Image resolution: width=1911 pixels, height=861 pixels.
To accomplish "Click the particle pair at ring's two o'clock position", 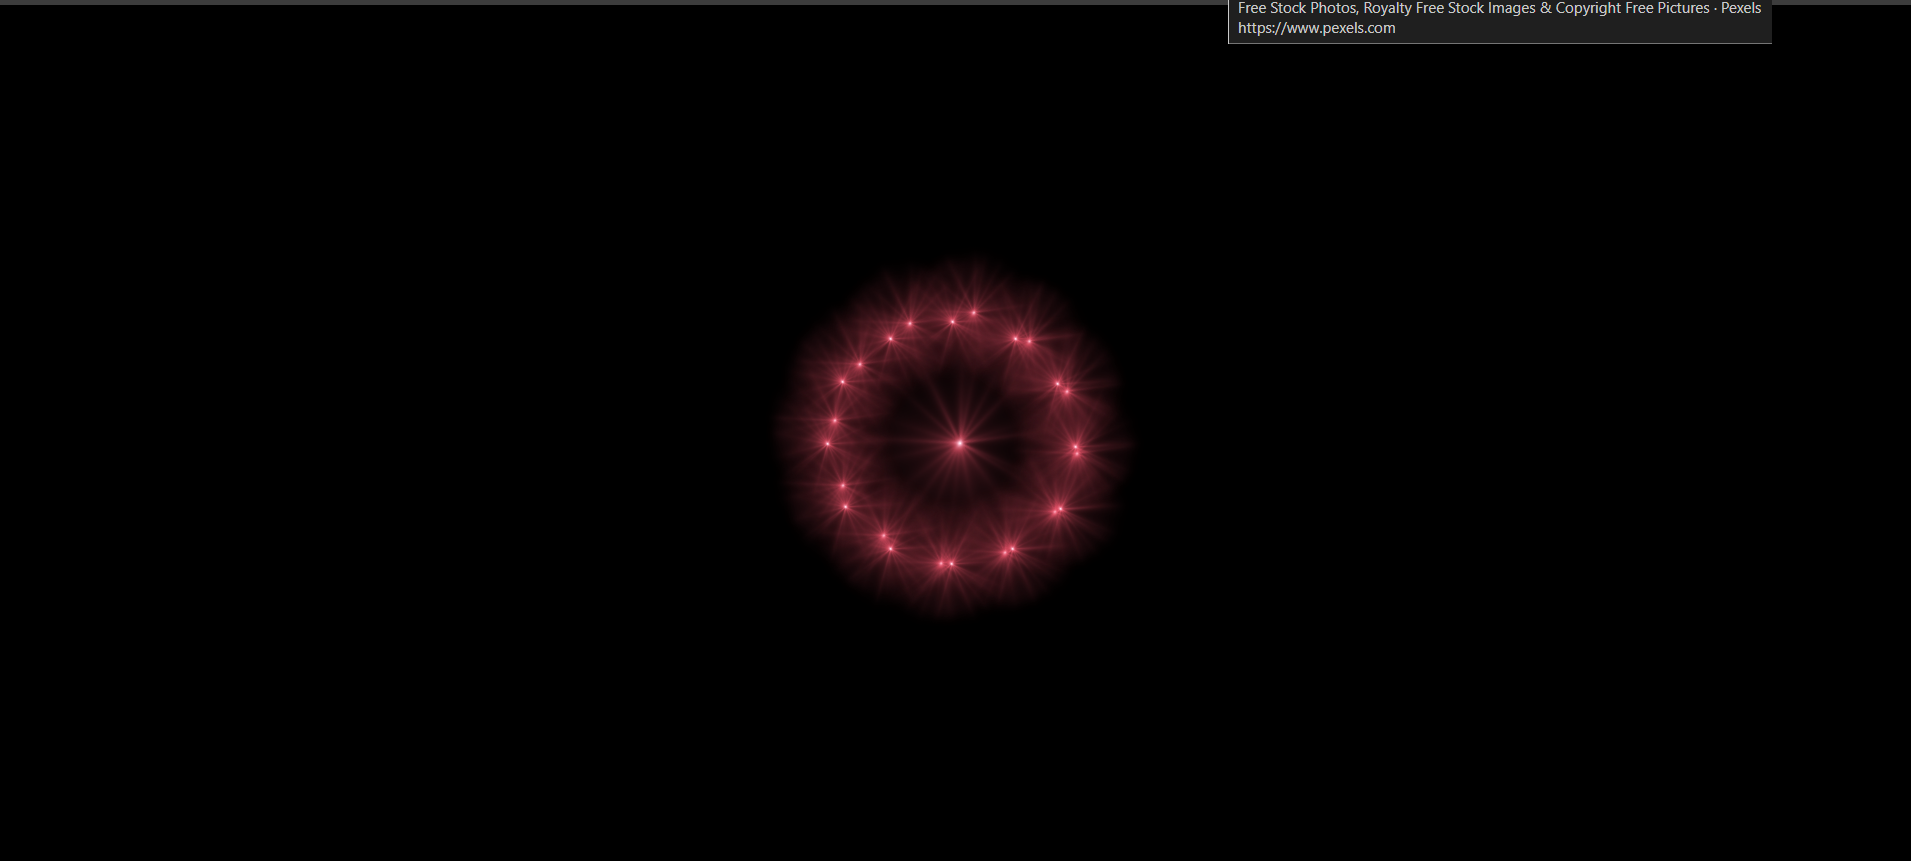I will click(x=1062, y=387).
